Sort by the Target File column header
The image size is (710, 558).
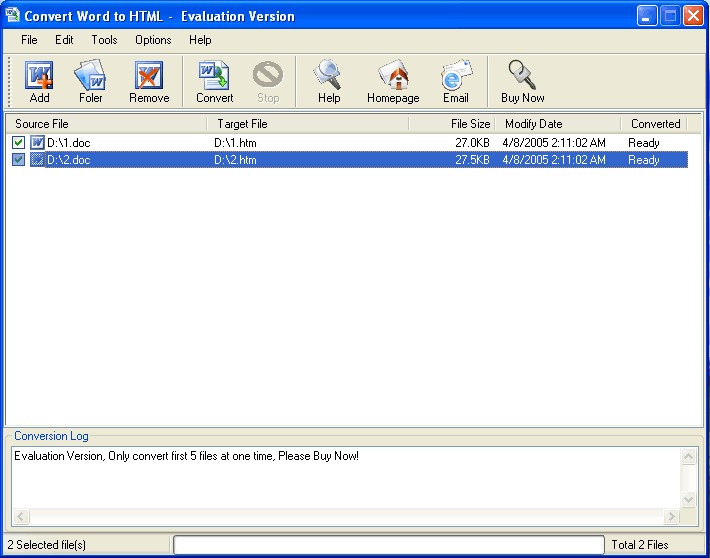pos(308,124)
